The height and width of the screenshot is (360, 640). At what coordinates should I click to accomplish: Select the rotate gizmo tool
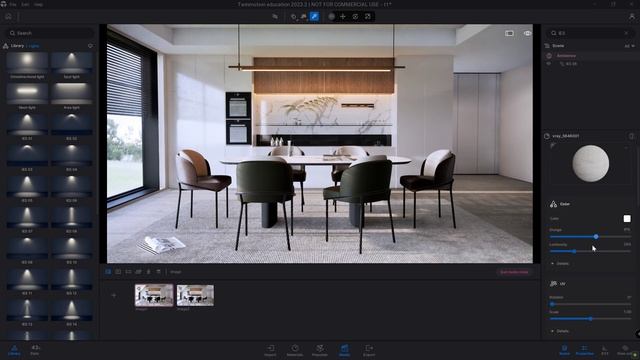click(356, 17)
